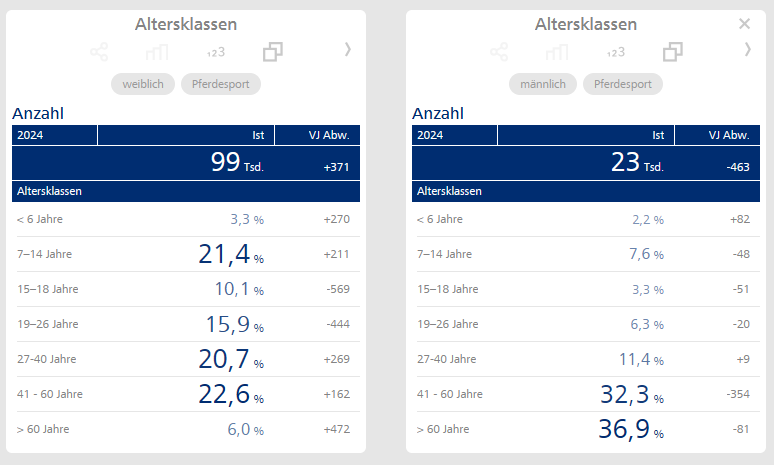774x465 pixels.
Task: Select the > 60 Jahre row in männlich table
Action: (586, 429)
